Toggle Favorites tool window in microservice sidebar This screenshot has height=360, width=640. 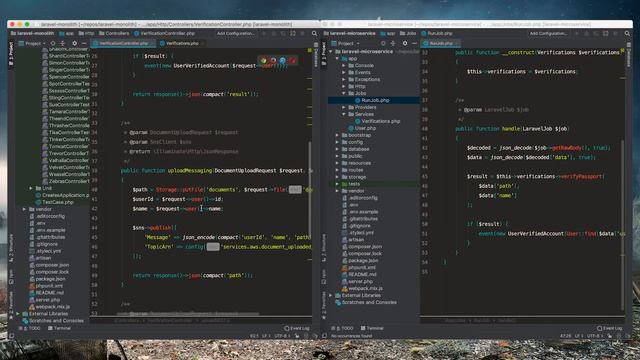click(324, 305)
